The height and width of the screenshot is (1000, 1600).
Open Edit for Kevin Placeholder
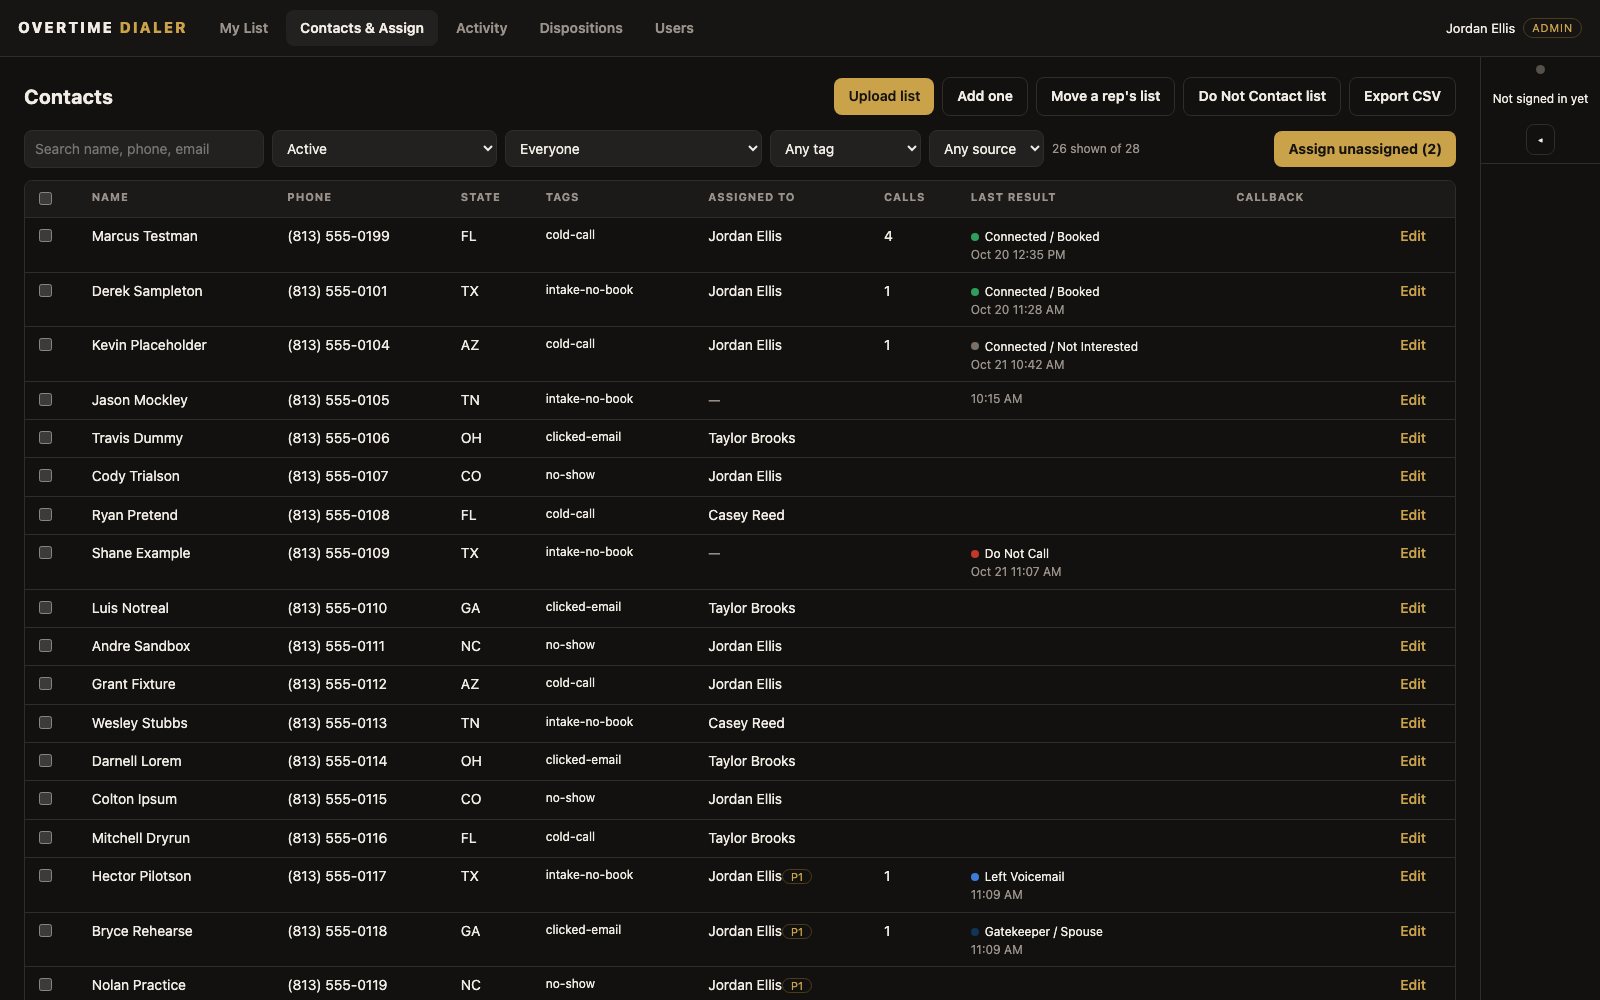pyautogui.click(x=1412, y=345)
